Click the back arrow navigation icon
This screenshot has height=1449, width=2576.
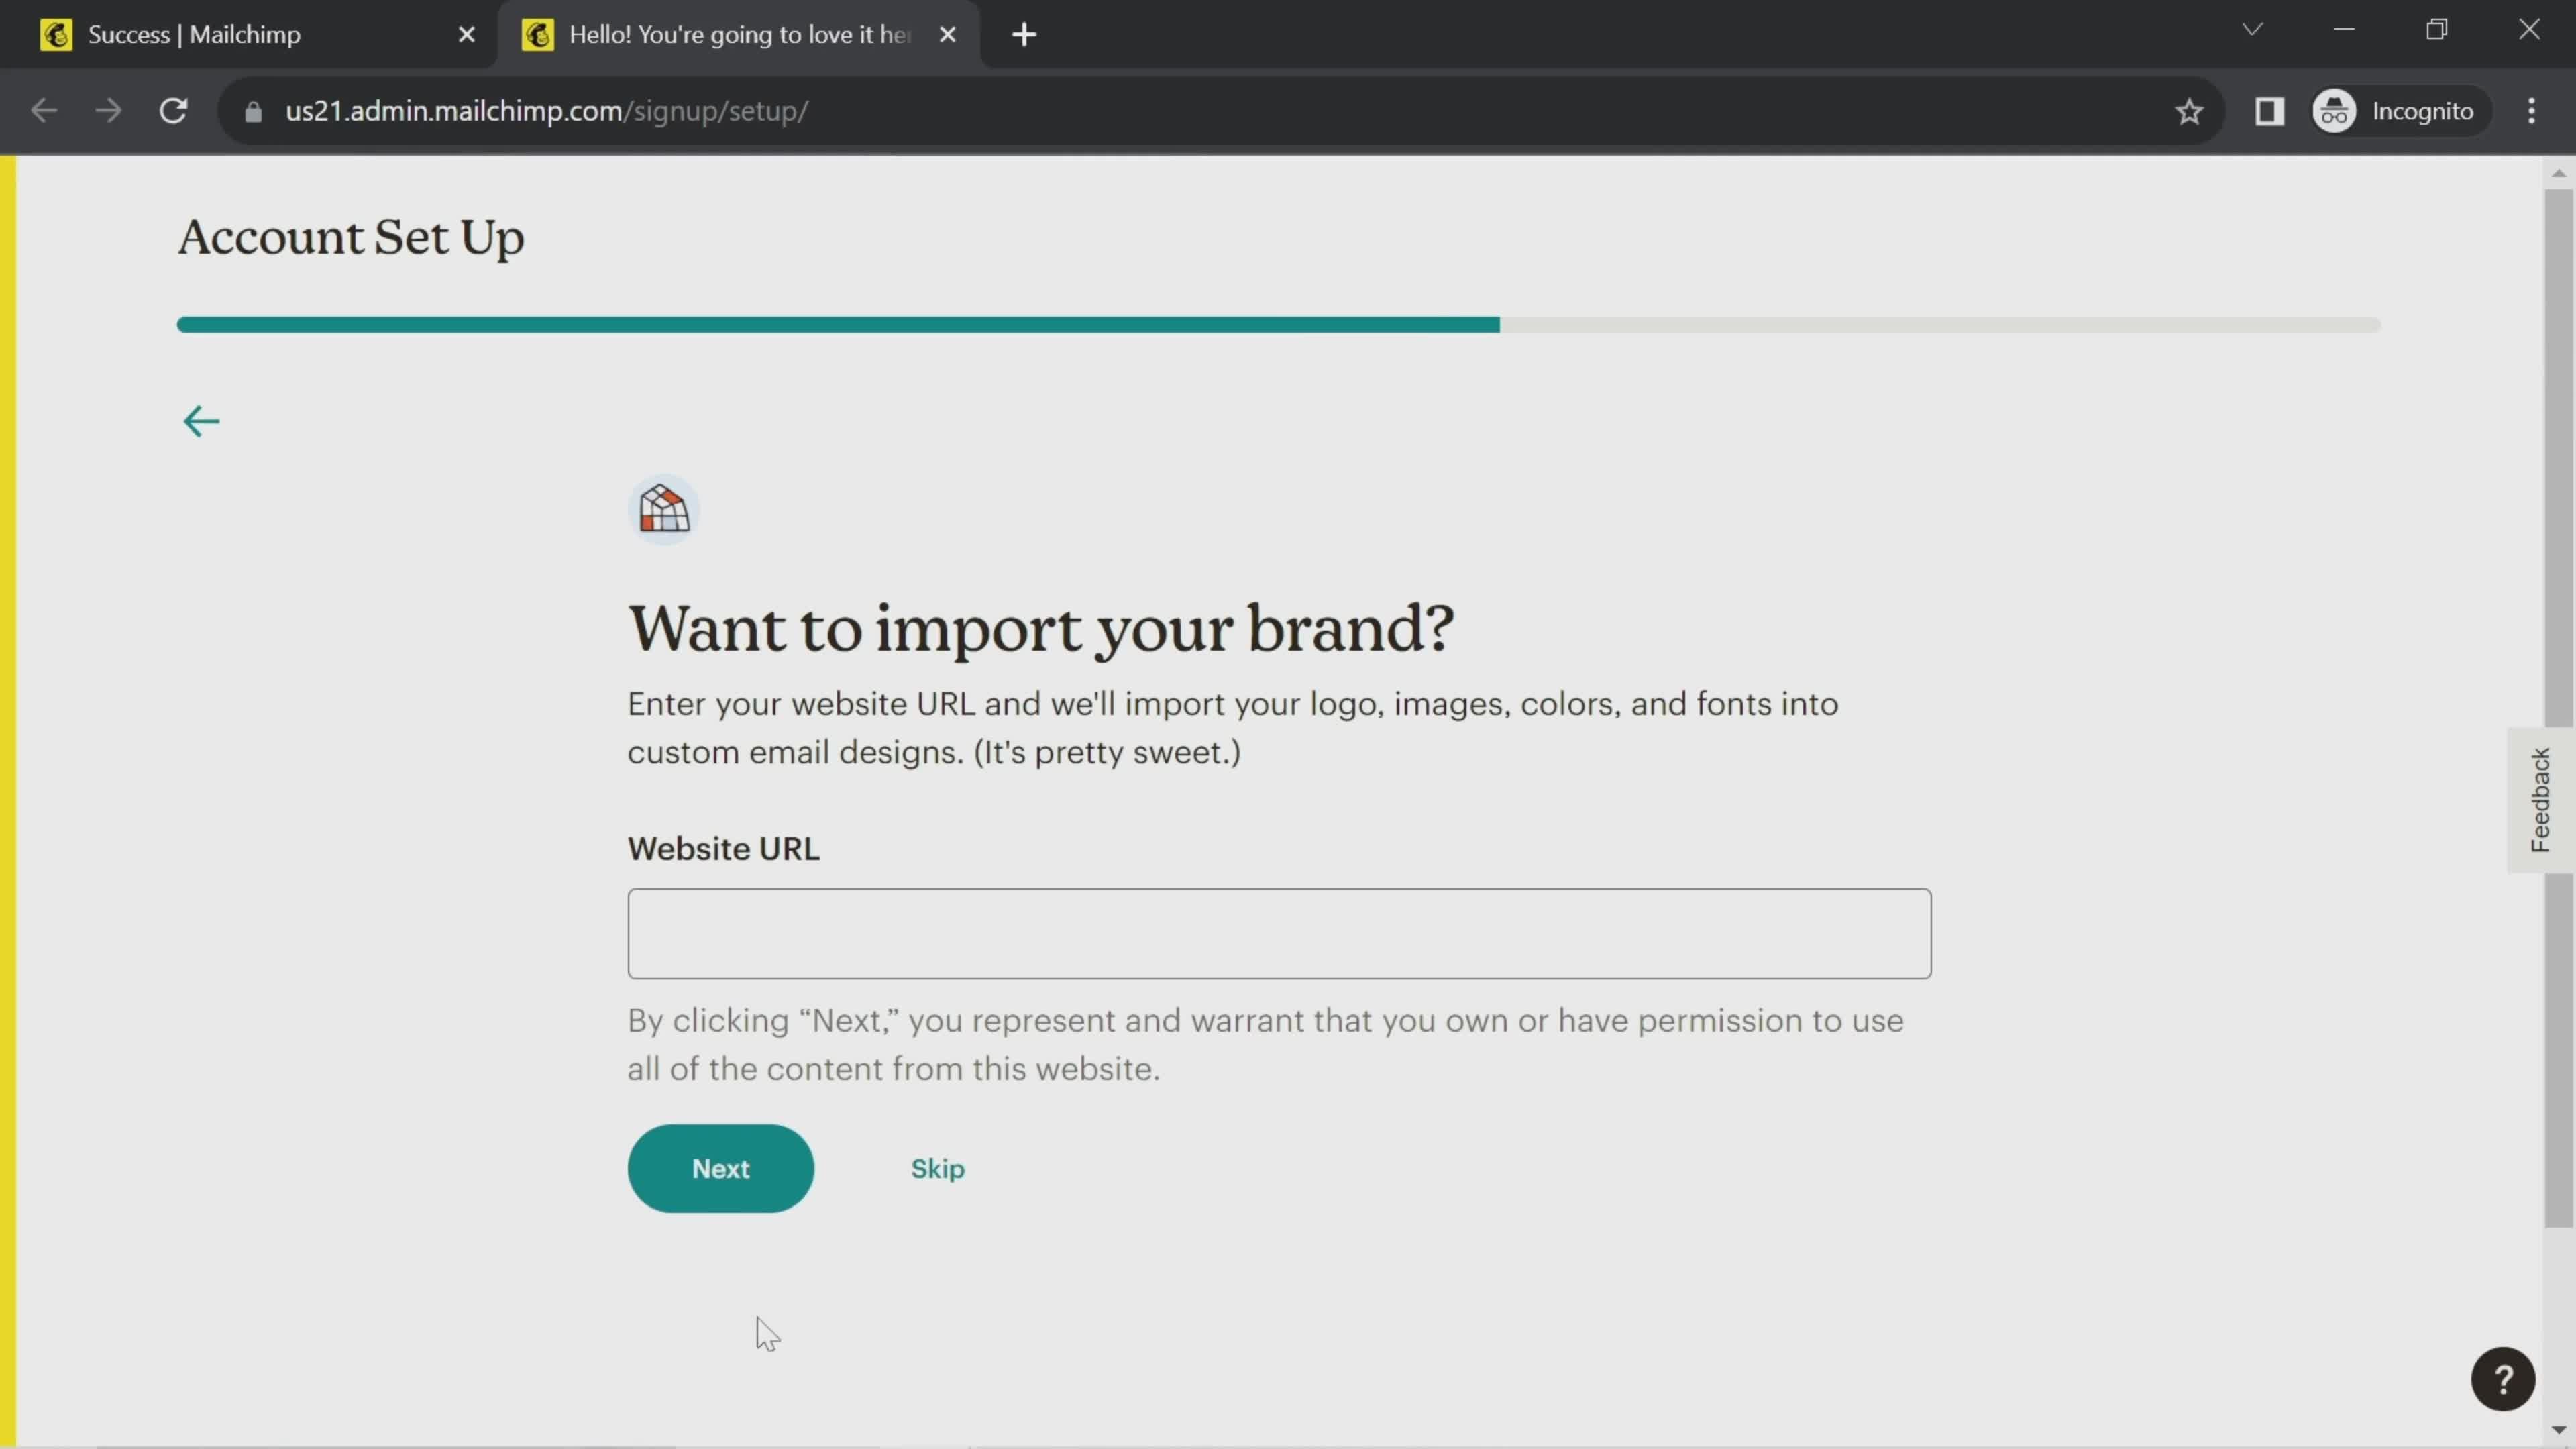(200, 421)
